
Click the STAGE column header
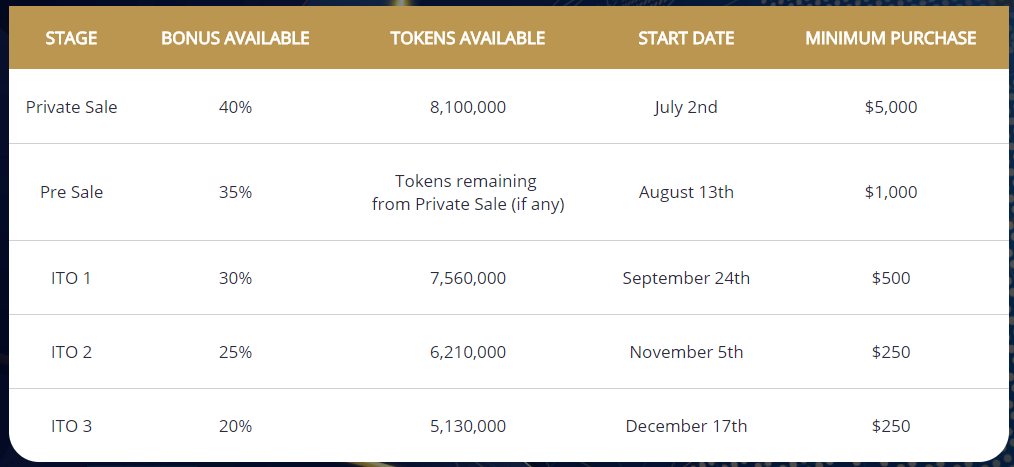point(71,38)
